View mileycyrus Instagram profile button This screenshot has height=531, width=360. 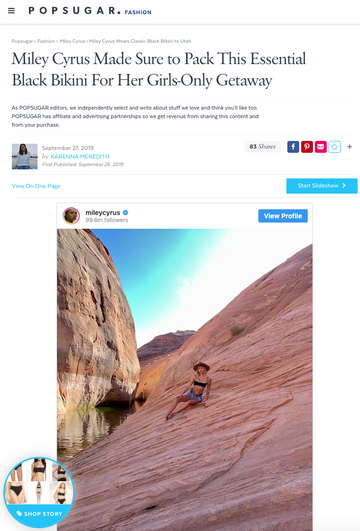pyautogui.click(x=283, y=216)
